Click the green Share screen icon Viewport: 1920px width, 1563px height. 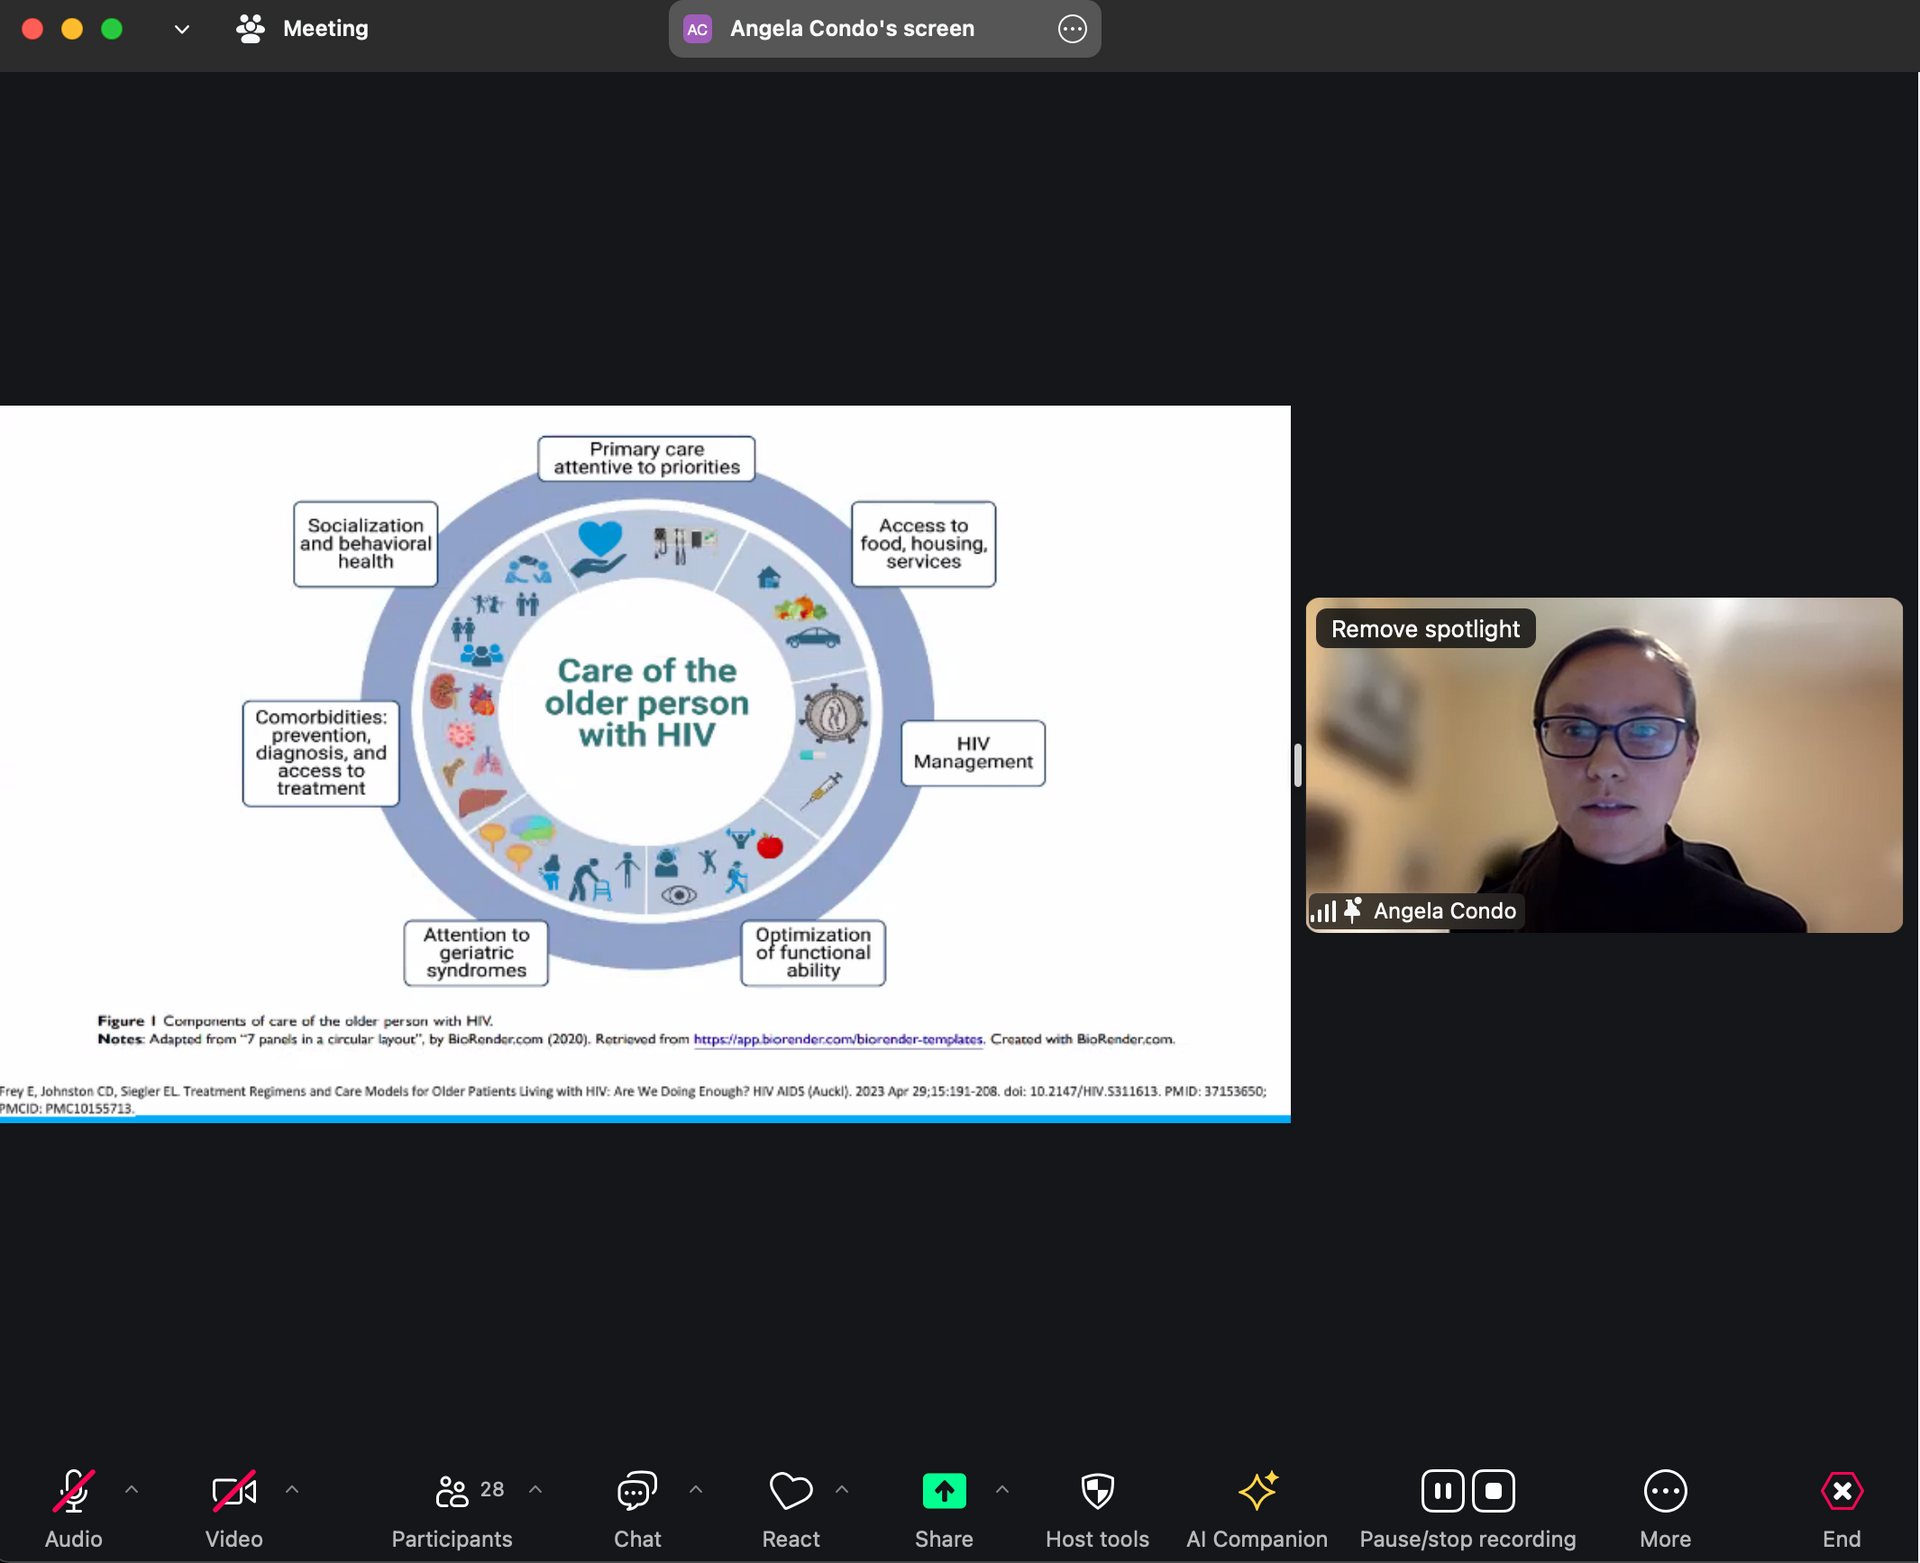943,1490
